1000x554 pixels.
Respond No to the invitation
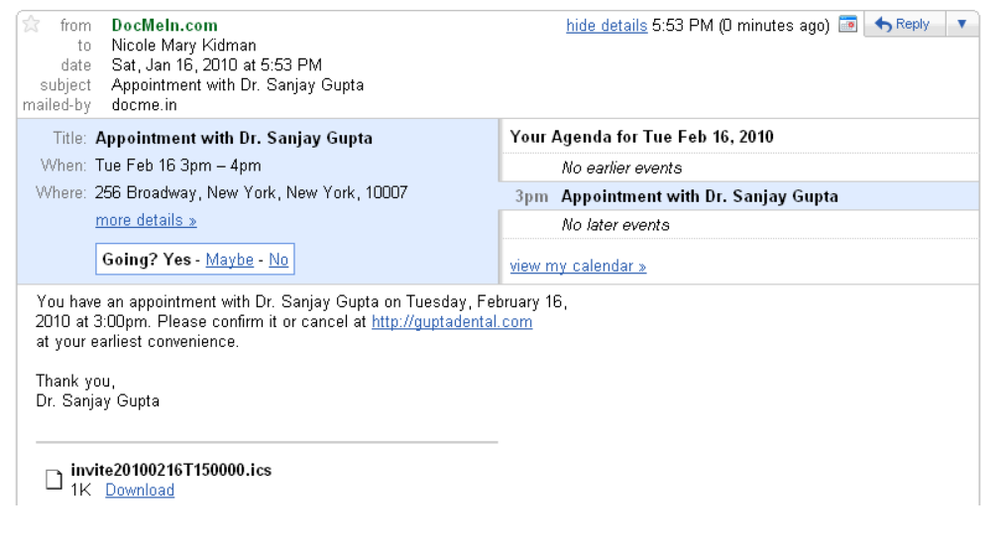(278, 260)
